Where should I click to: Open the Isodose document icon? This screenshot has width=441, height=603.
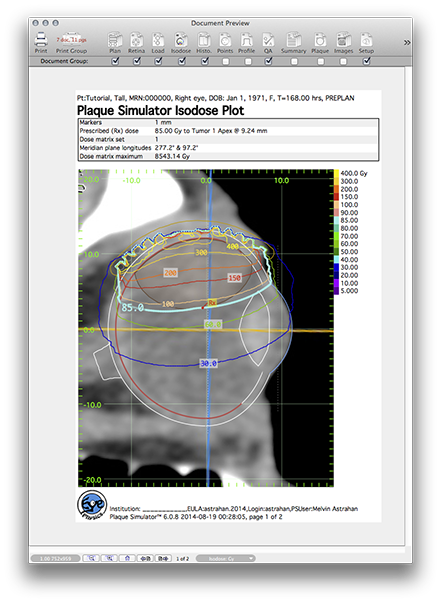[x=180, y=40]
